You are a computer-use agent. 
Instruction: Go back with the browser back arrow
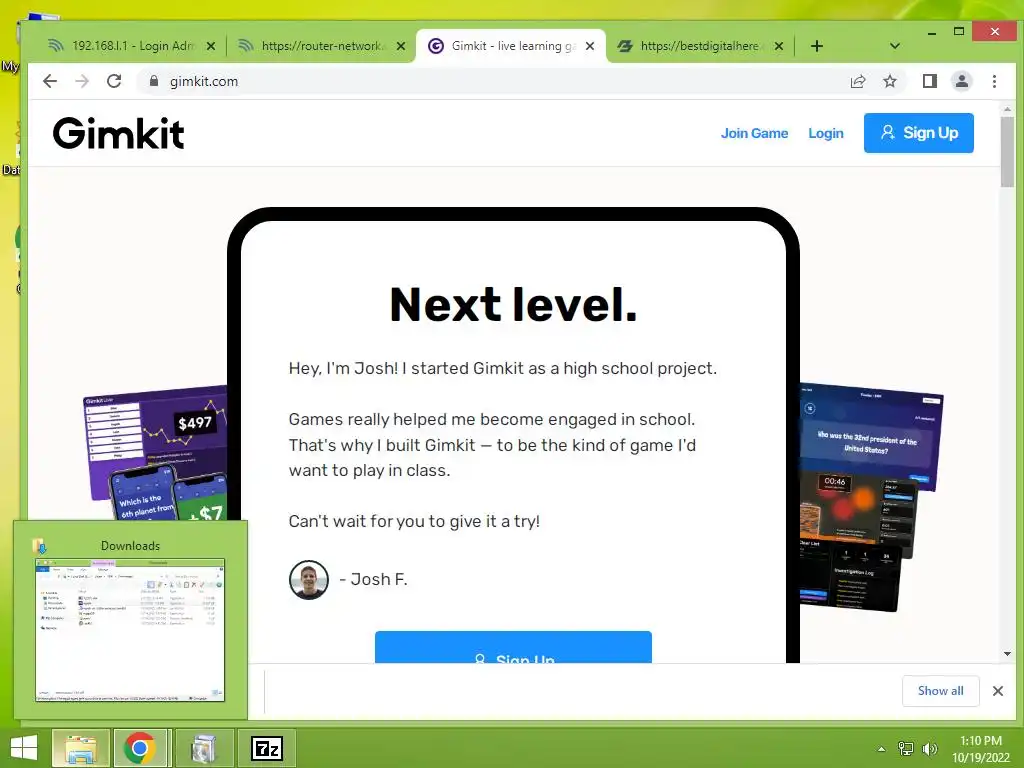(x=50, y=81)
